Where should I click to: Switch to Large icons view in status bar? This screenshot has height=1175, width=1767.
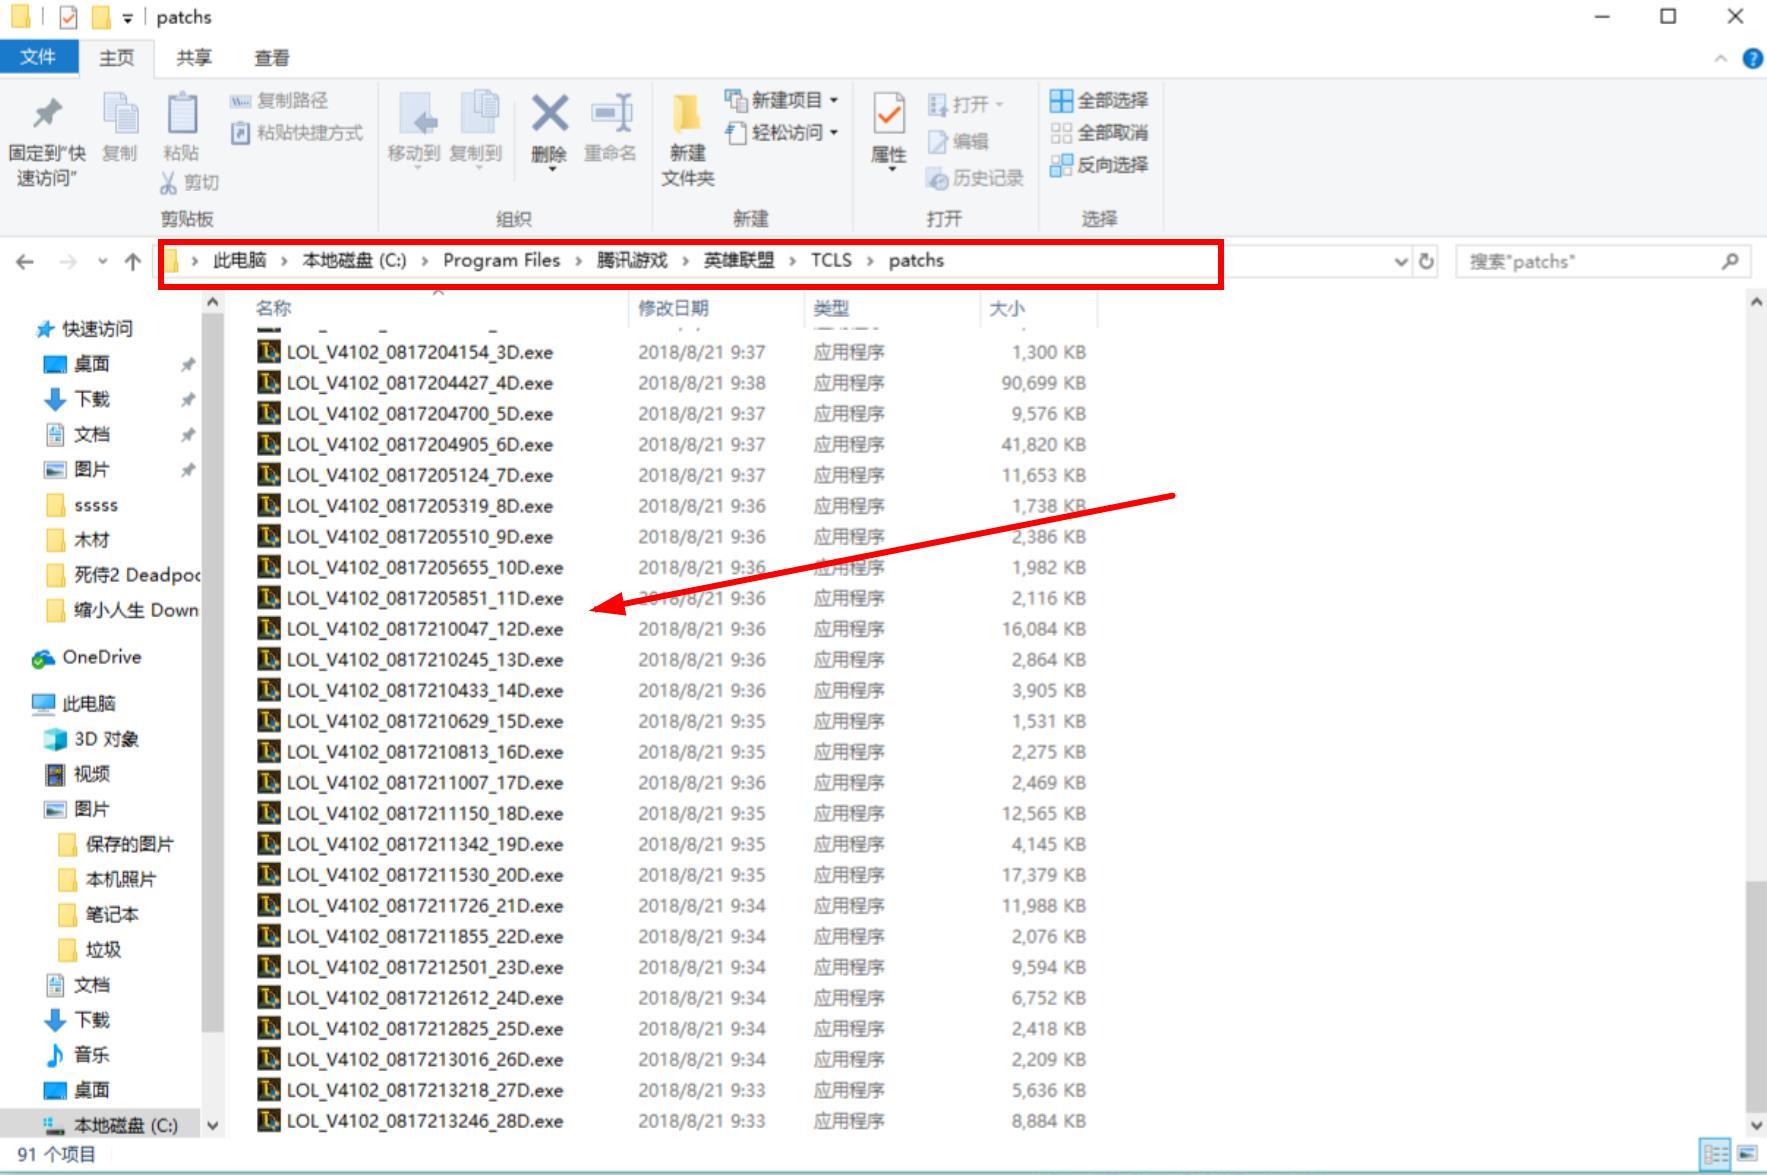point(1746,1154)
